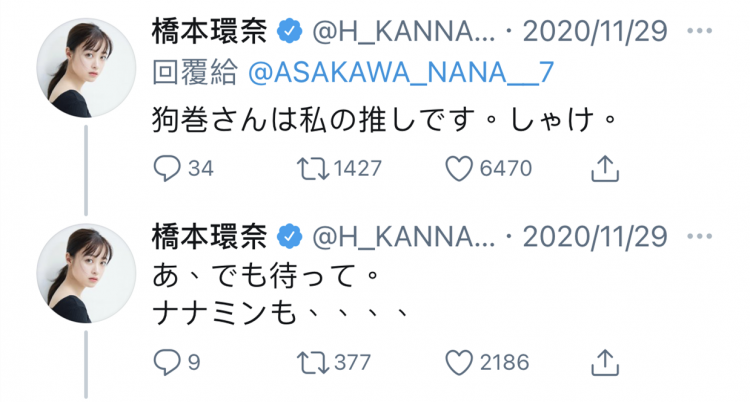Reply to the first tweet
The image size is (750, 402).
click(x=166, y=169)
